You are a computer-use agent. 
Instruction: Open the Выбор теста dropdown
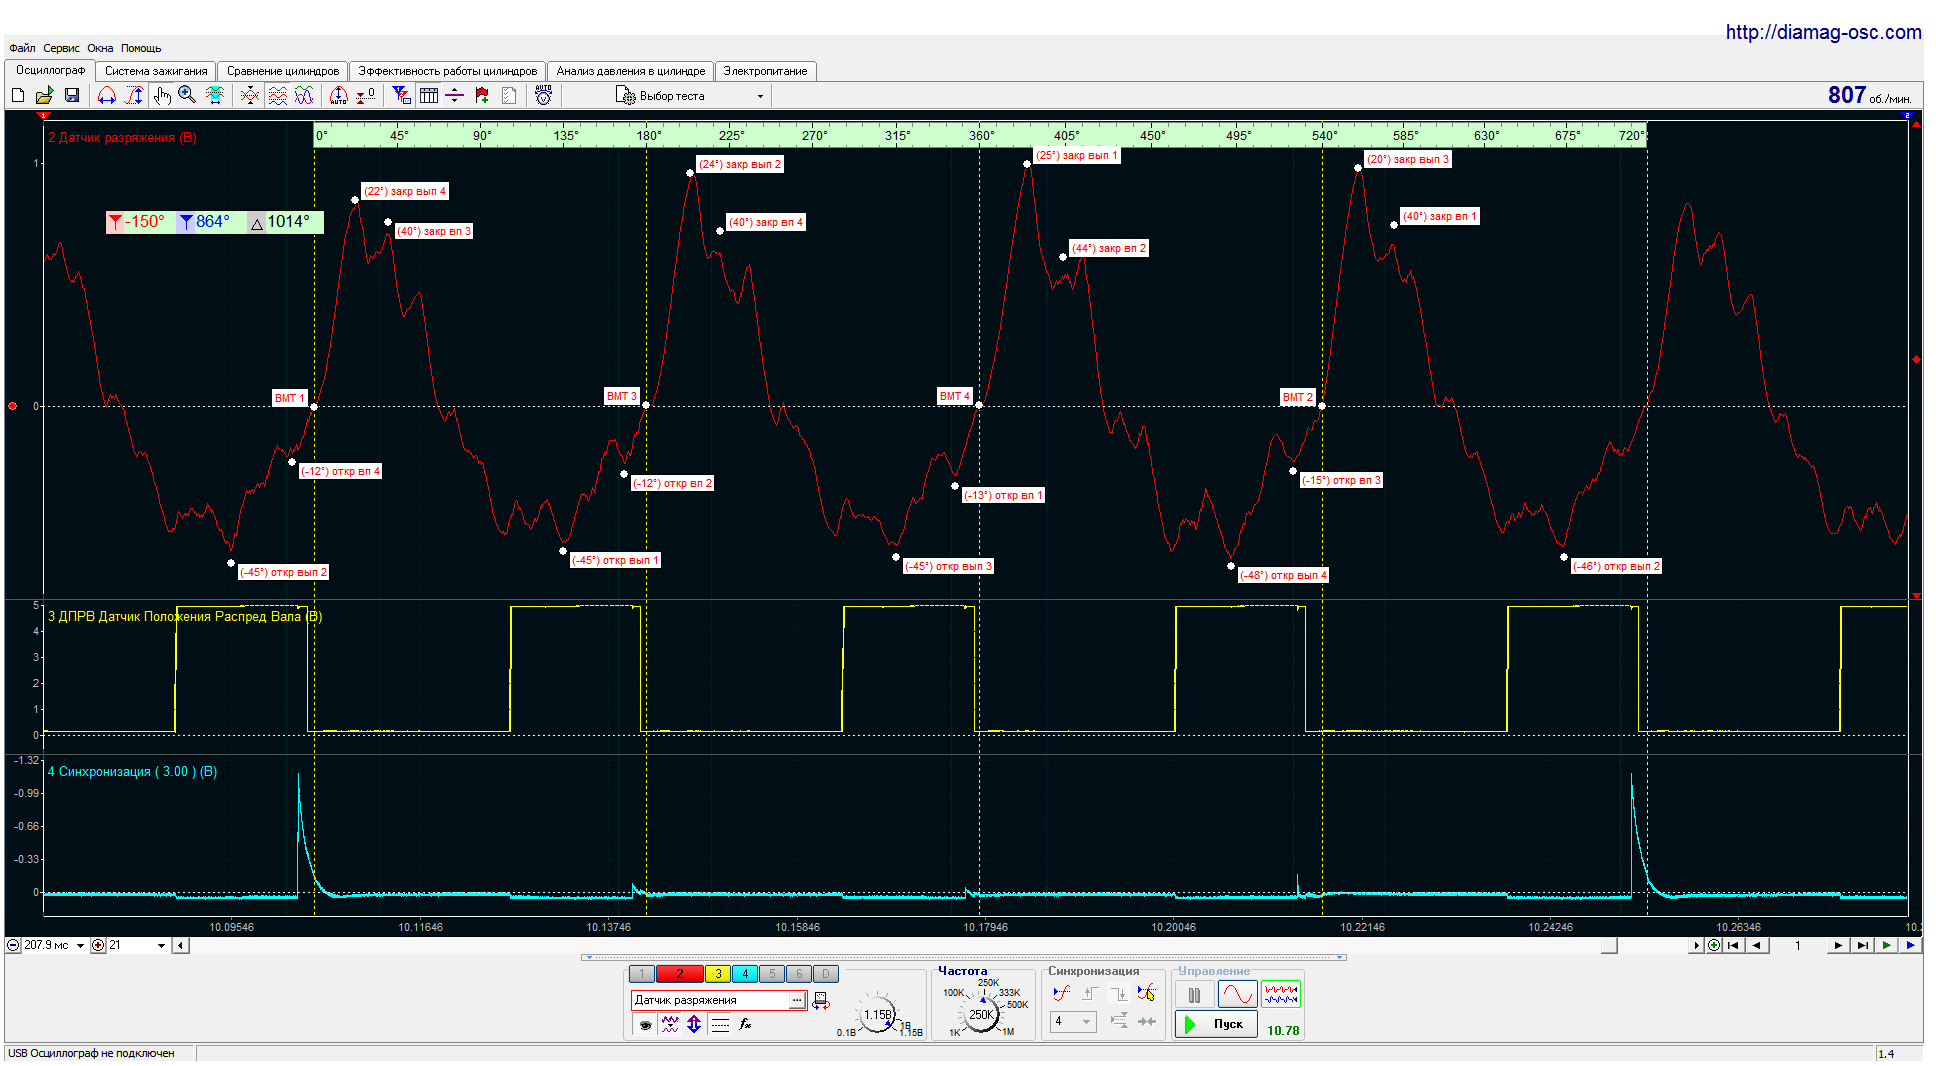[690, 96]
